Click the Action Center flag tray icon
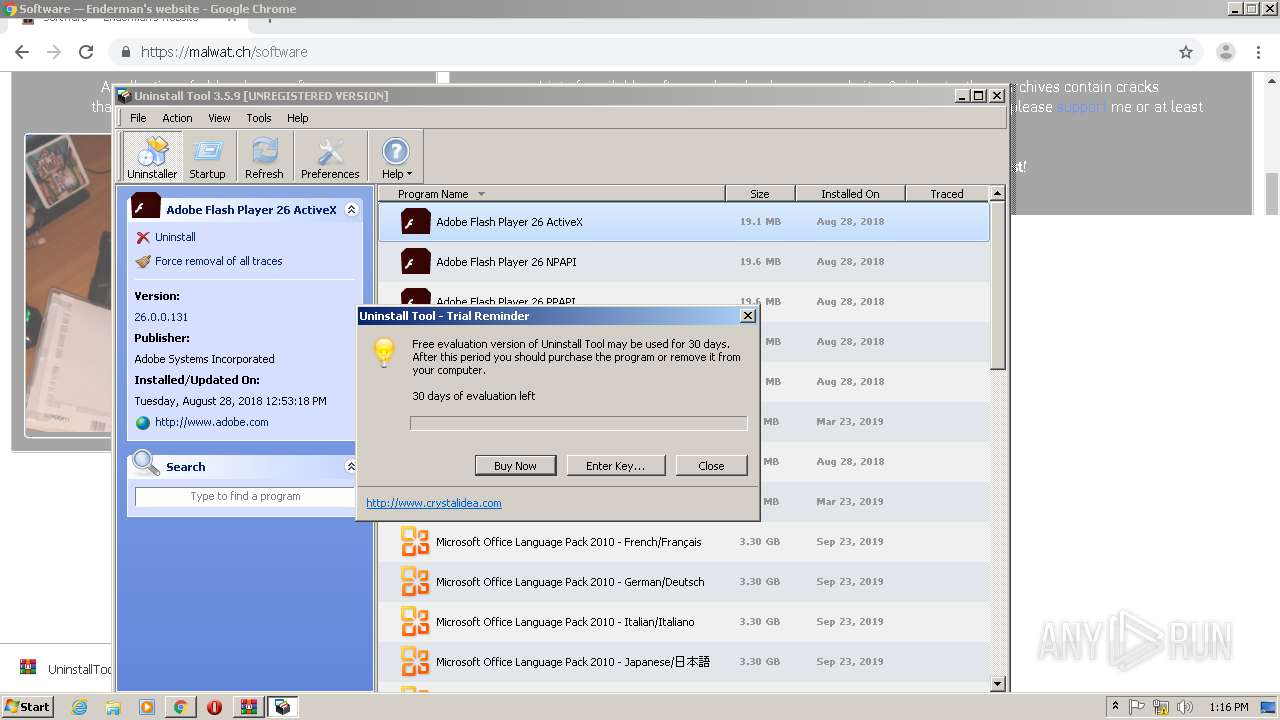 (x=1137, y=707)
